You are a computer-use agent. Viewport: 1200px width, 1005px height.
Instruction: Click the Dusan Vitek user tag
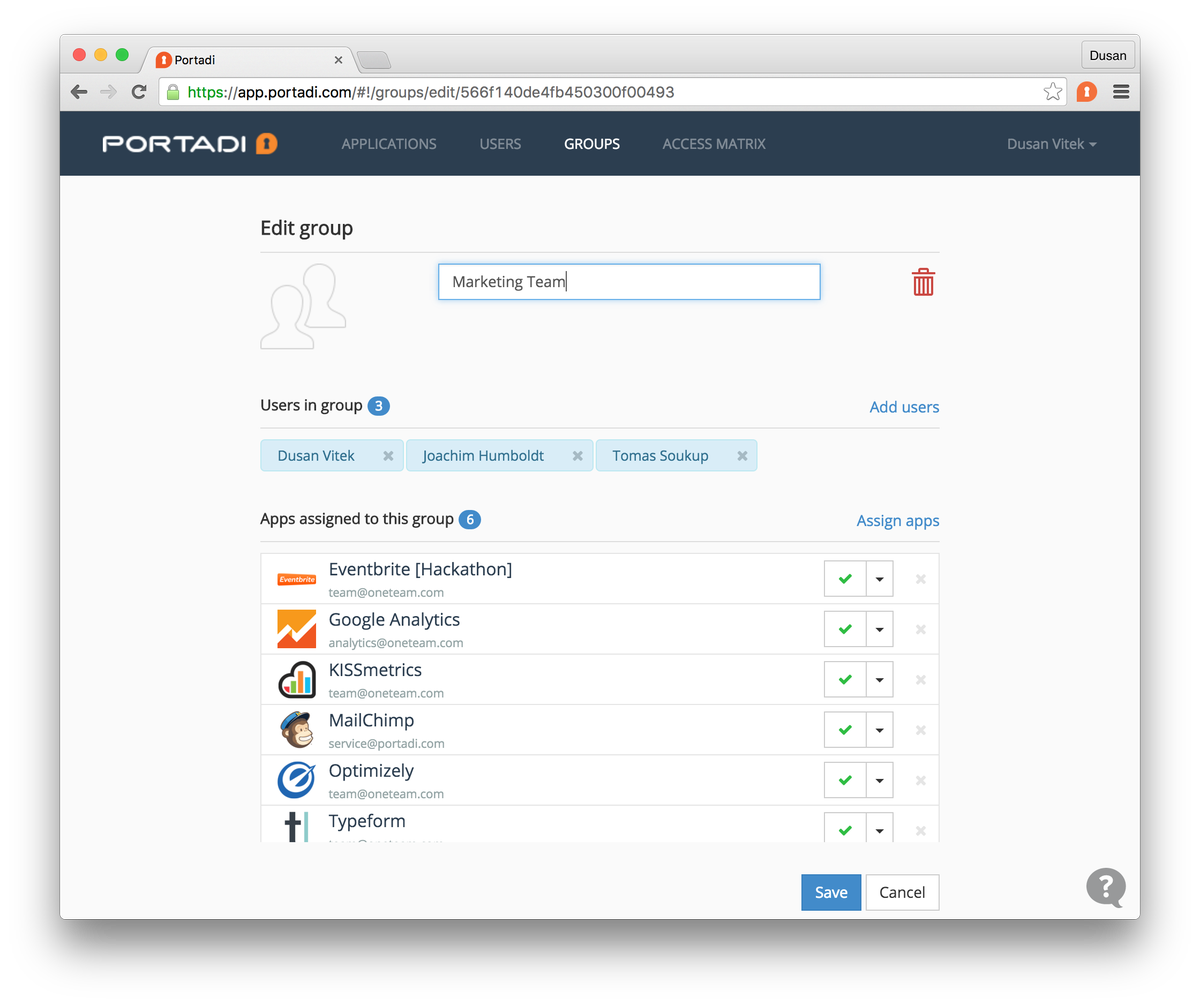click(x=332, y=455)
